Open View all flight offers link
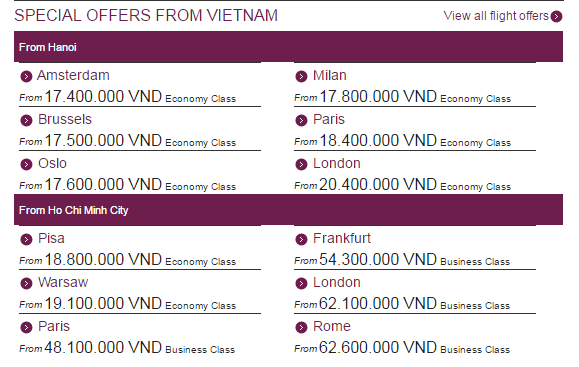 point(496,16)
